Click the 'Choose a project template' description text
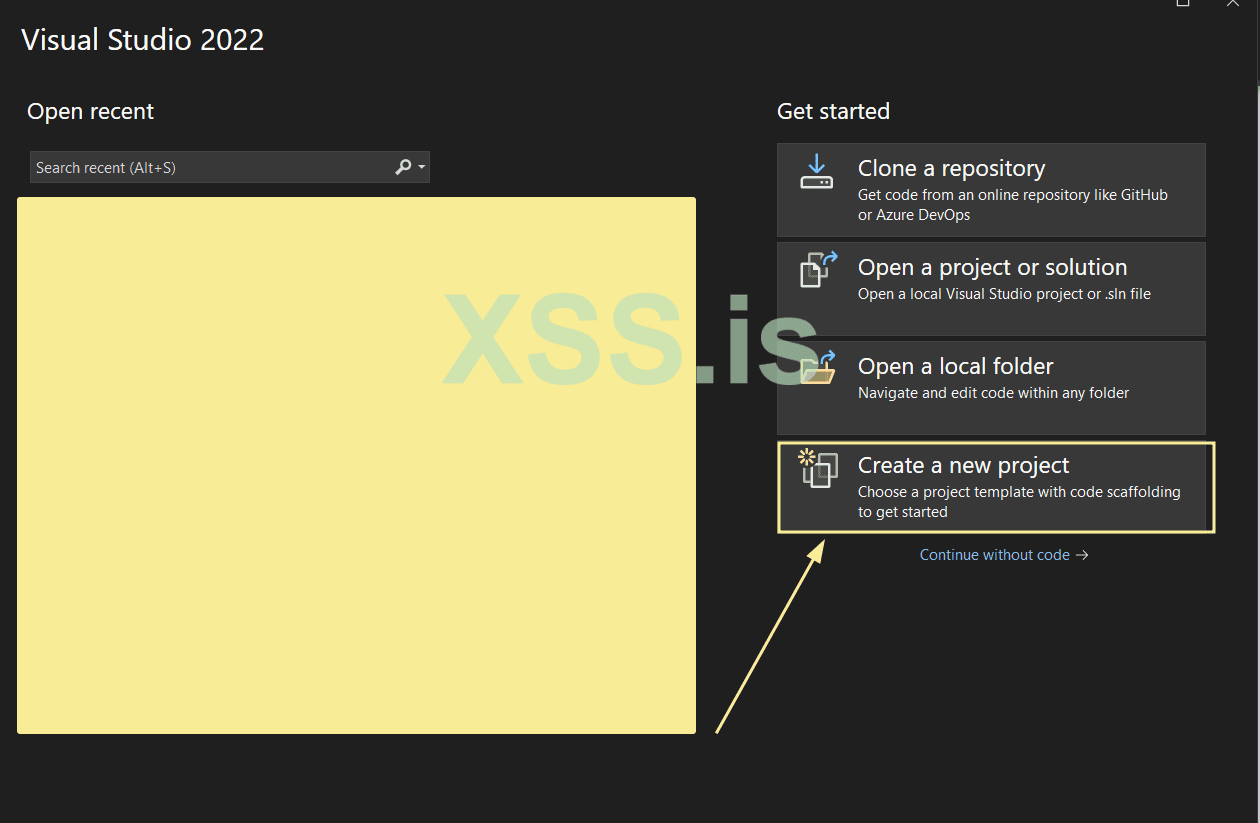The width and height of the screenshot is (1260, 823). [x=1019, y=502]
